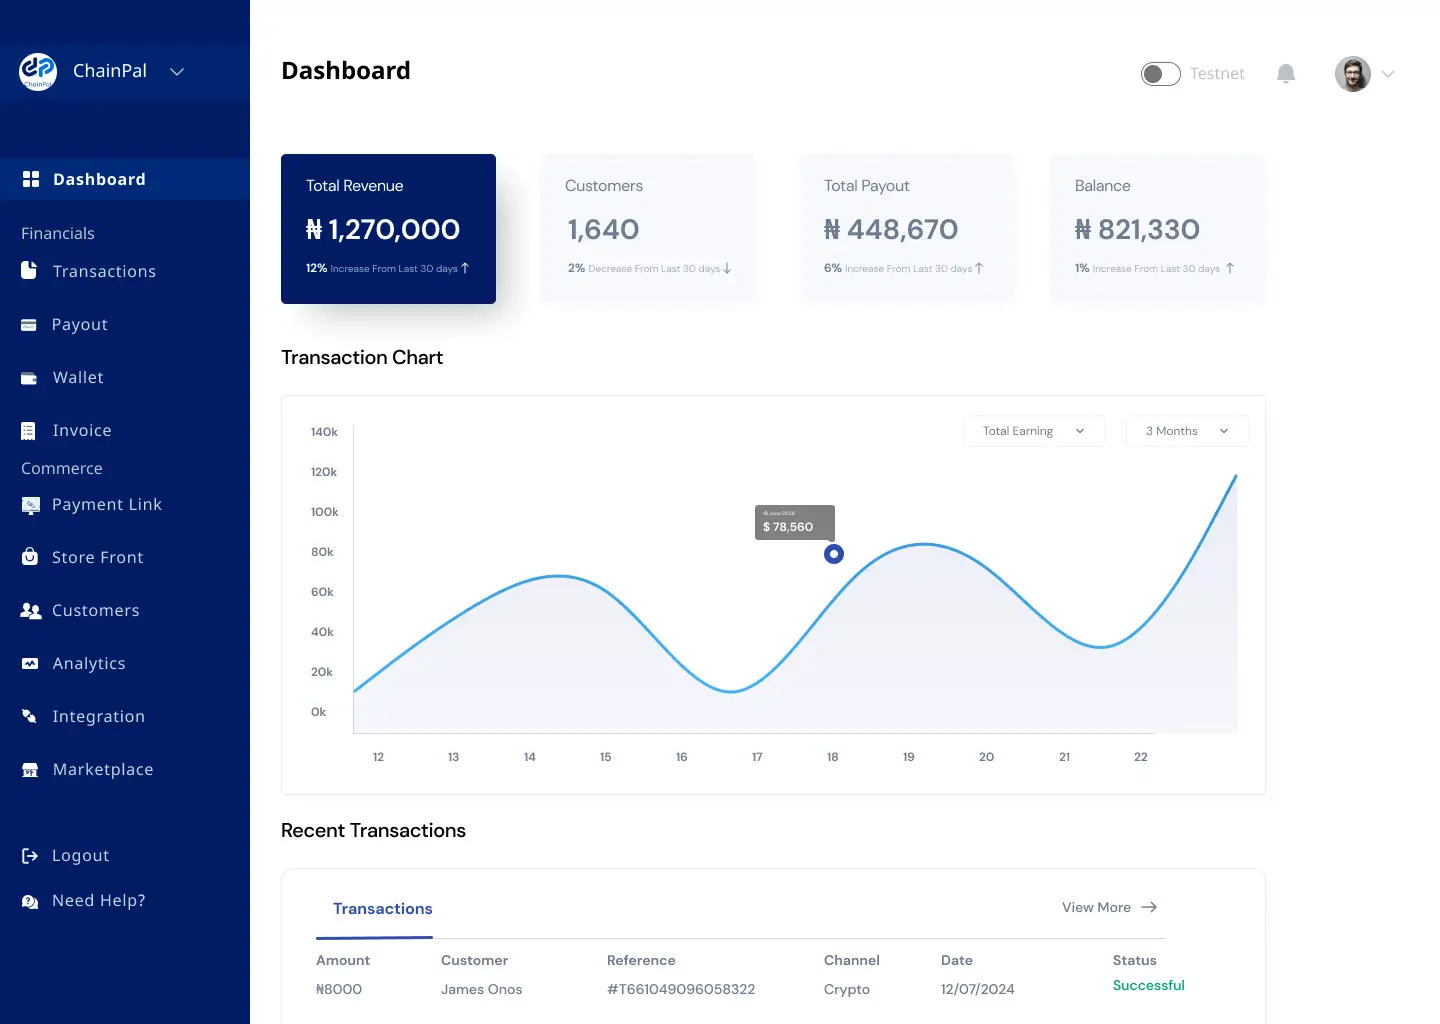
Task: Click the Logout button
Action: coord(79,855)
